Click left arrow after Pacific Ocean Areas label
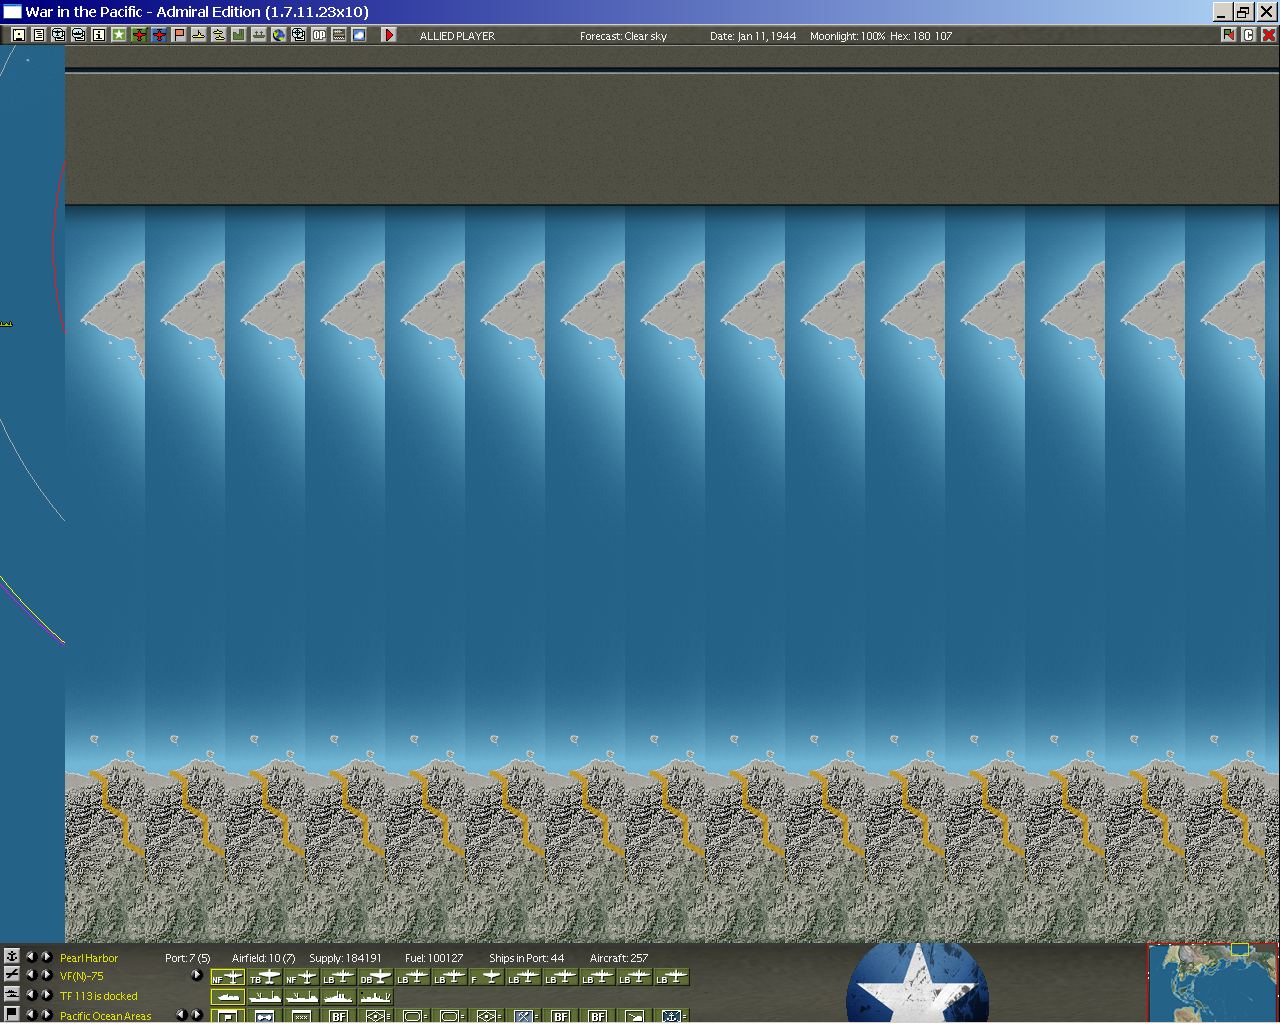This screenshot has height=1024, width=1280. [181, 1015]
